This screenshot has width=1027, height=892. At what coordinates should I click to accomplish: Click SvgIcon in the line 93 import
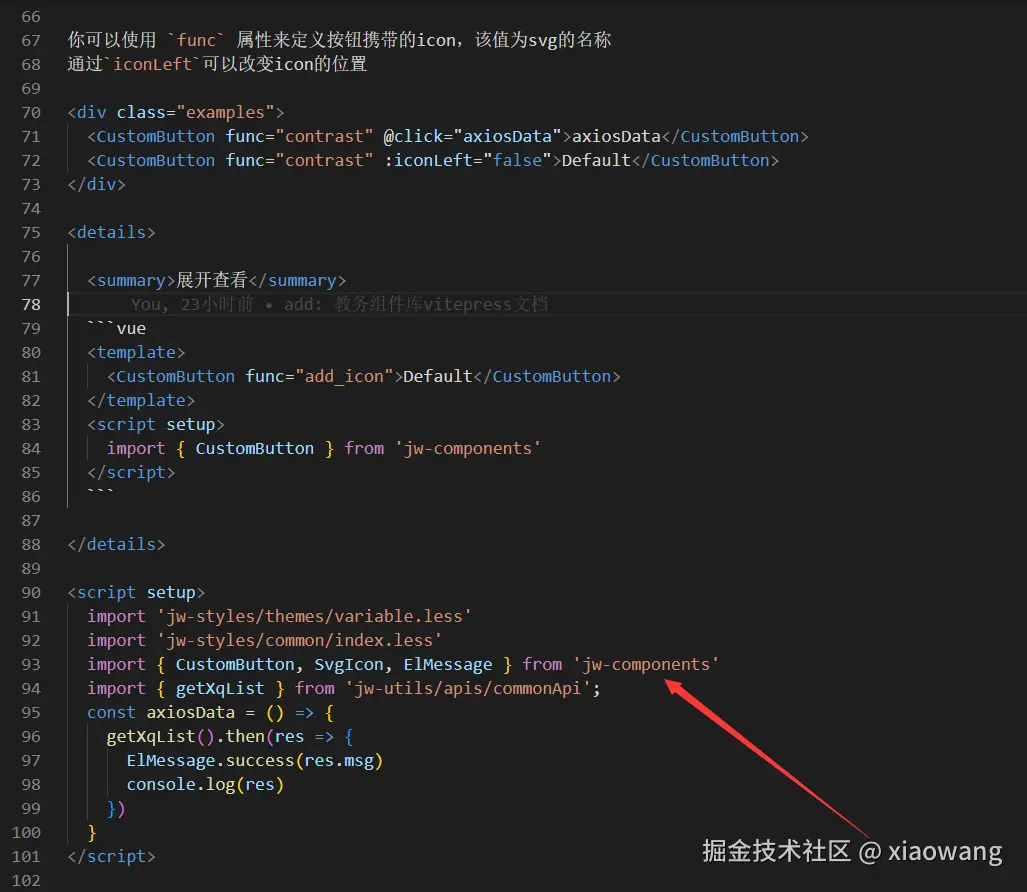[348, 665]
